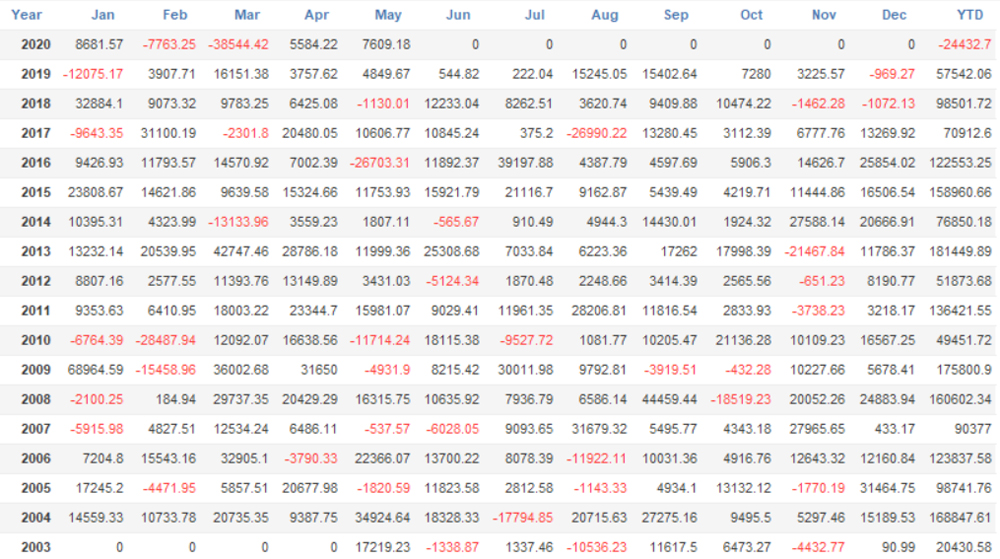Click the 44459.44 September 2008 cell

pyautogui.click(x=669, y=400)
